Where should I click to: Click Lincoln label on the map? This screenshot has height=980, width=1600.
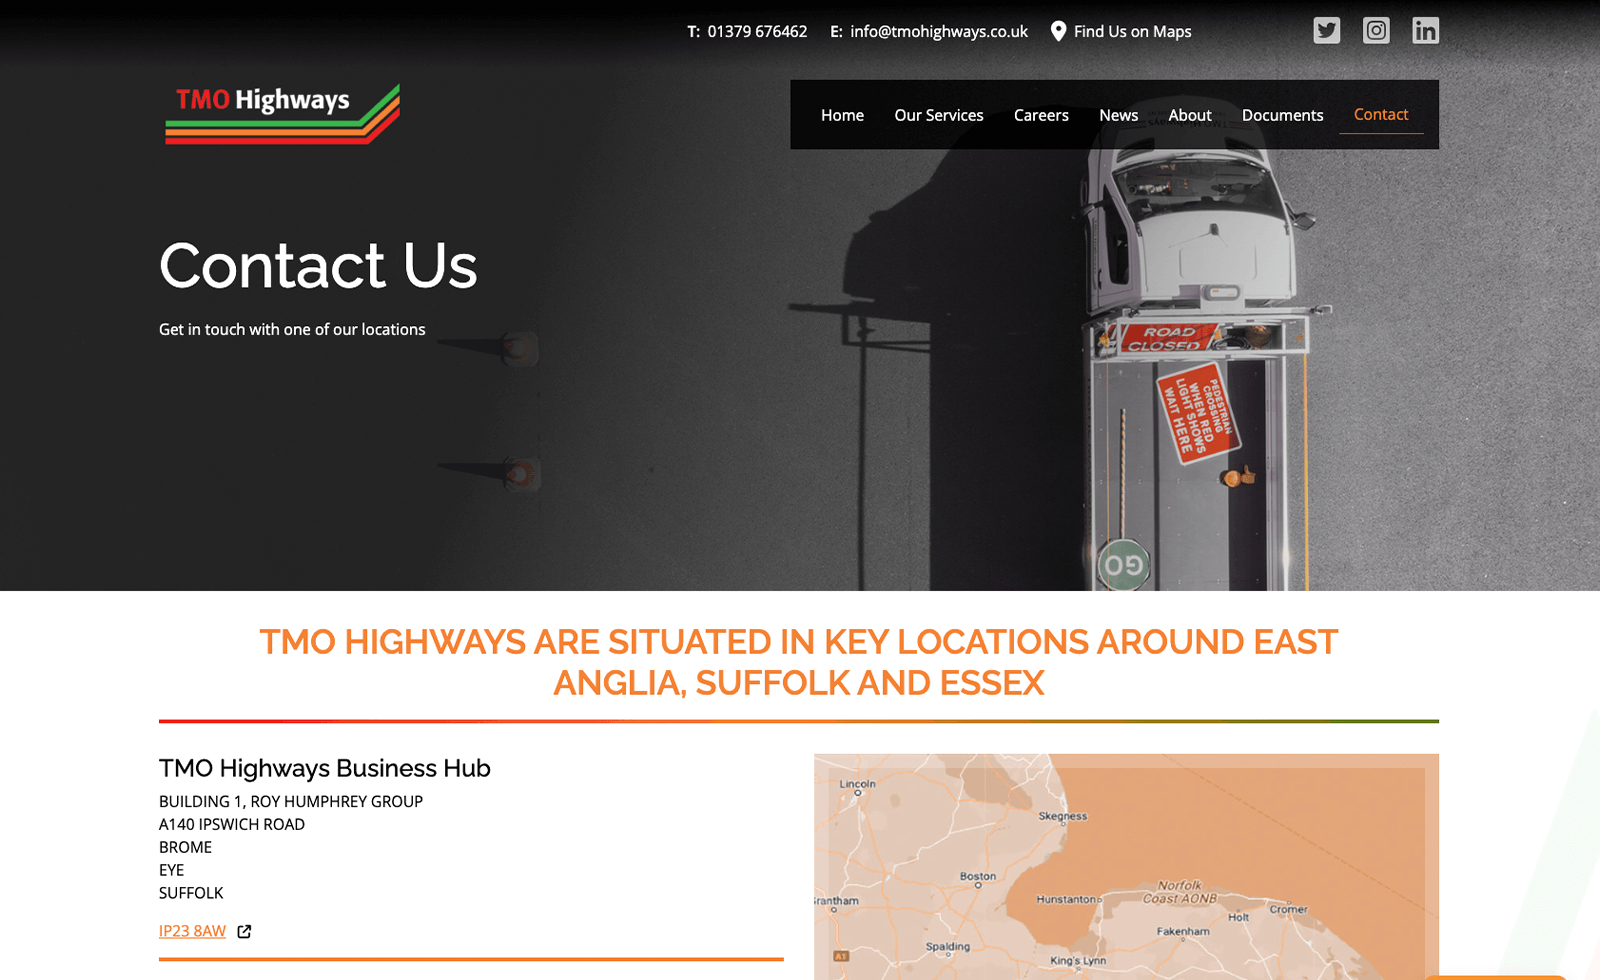tap(857, 784)
